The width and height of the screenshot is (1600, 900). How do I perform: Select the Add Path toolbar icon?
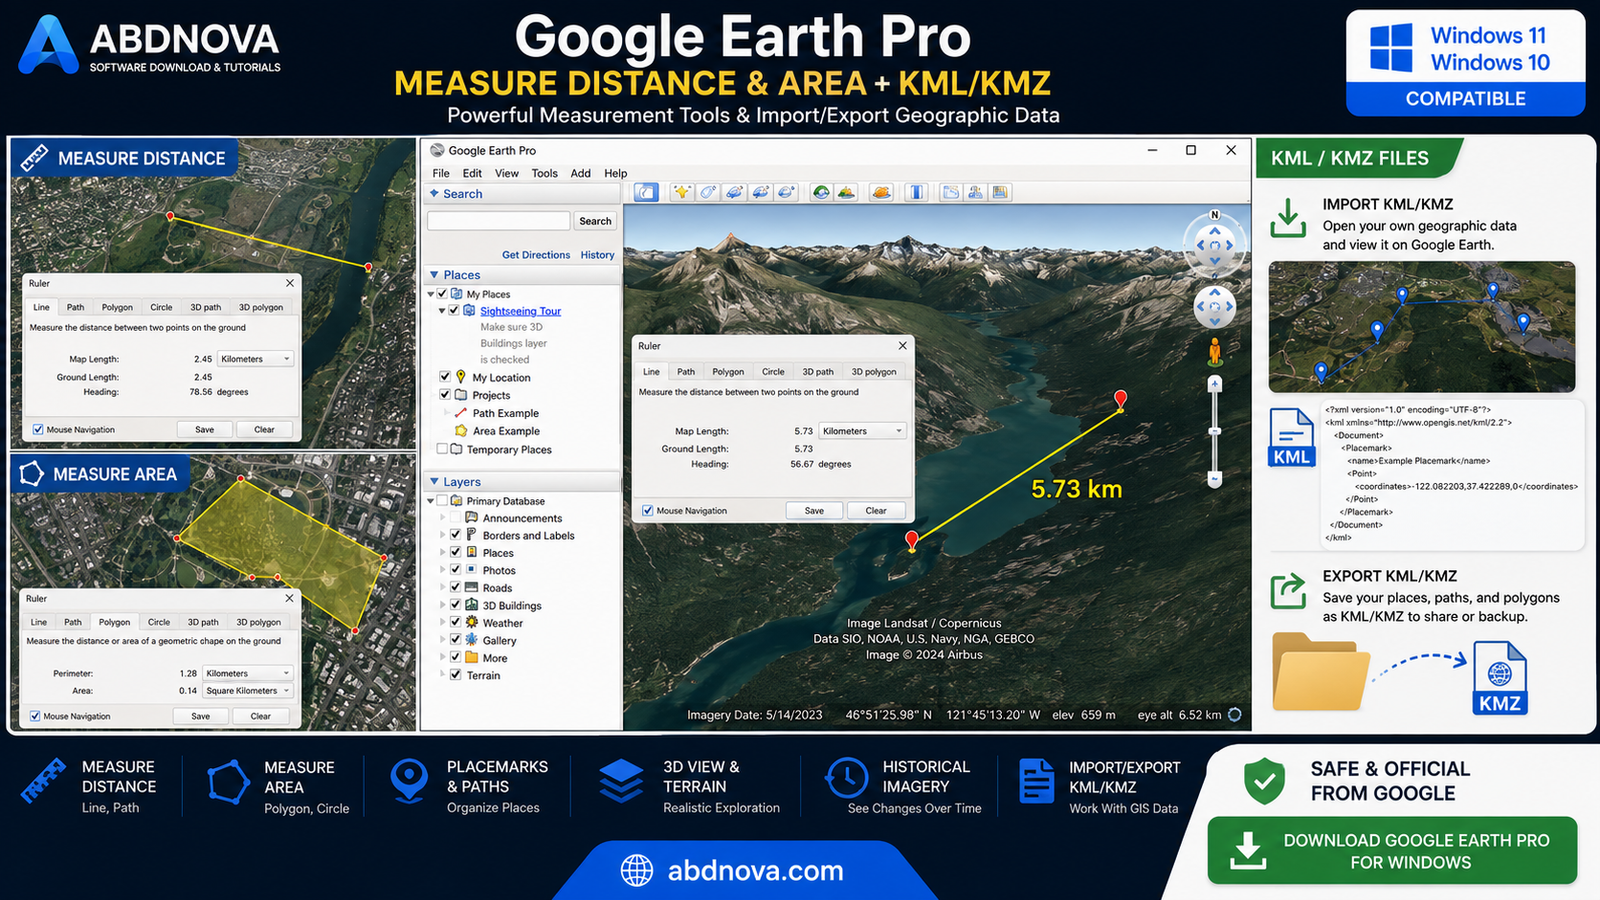(x=734, y=192)
